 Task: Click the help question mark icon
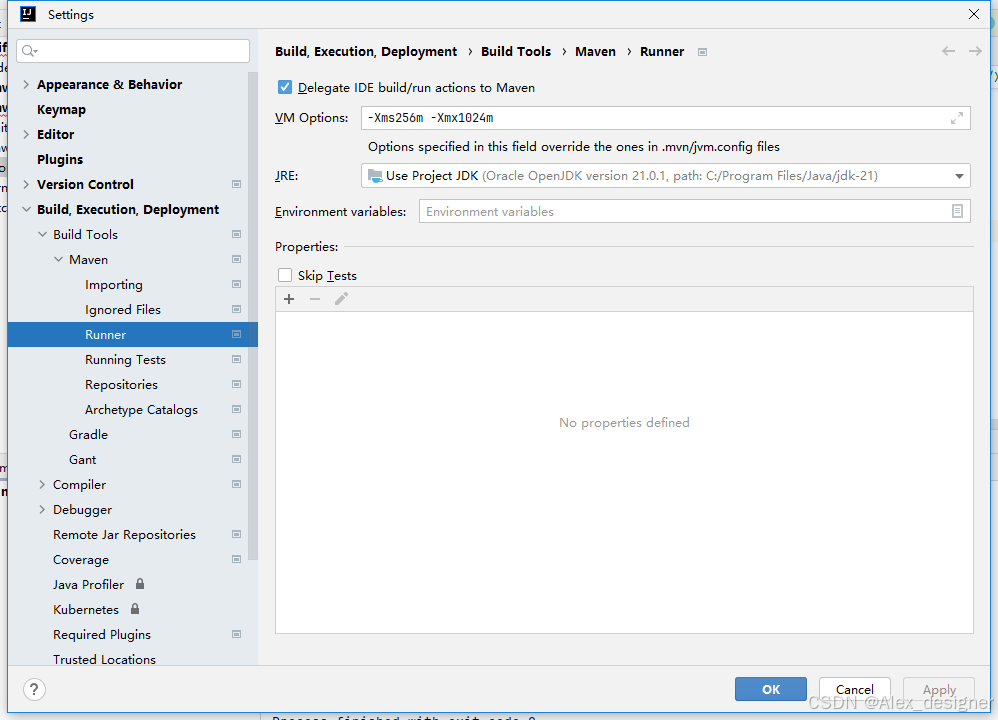tap(34, 689)
